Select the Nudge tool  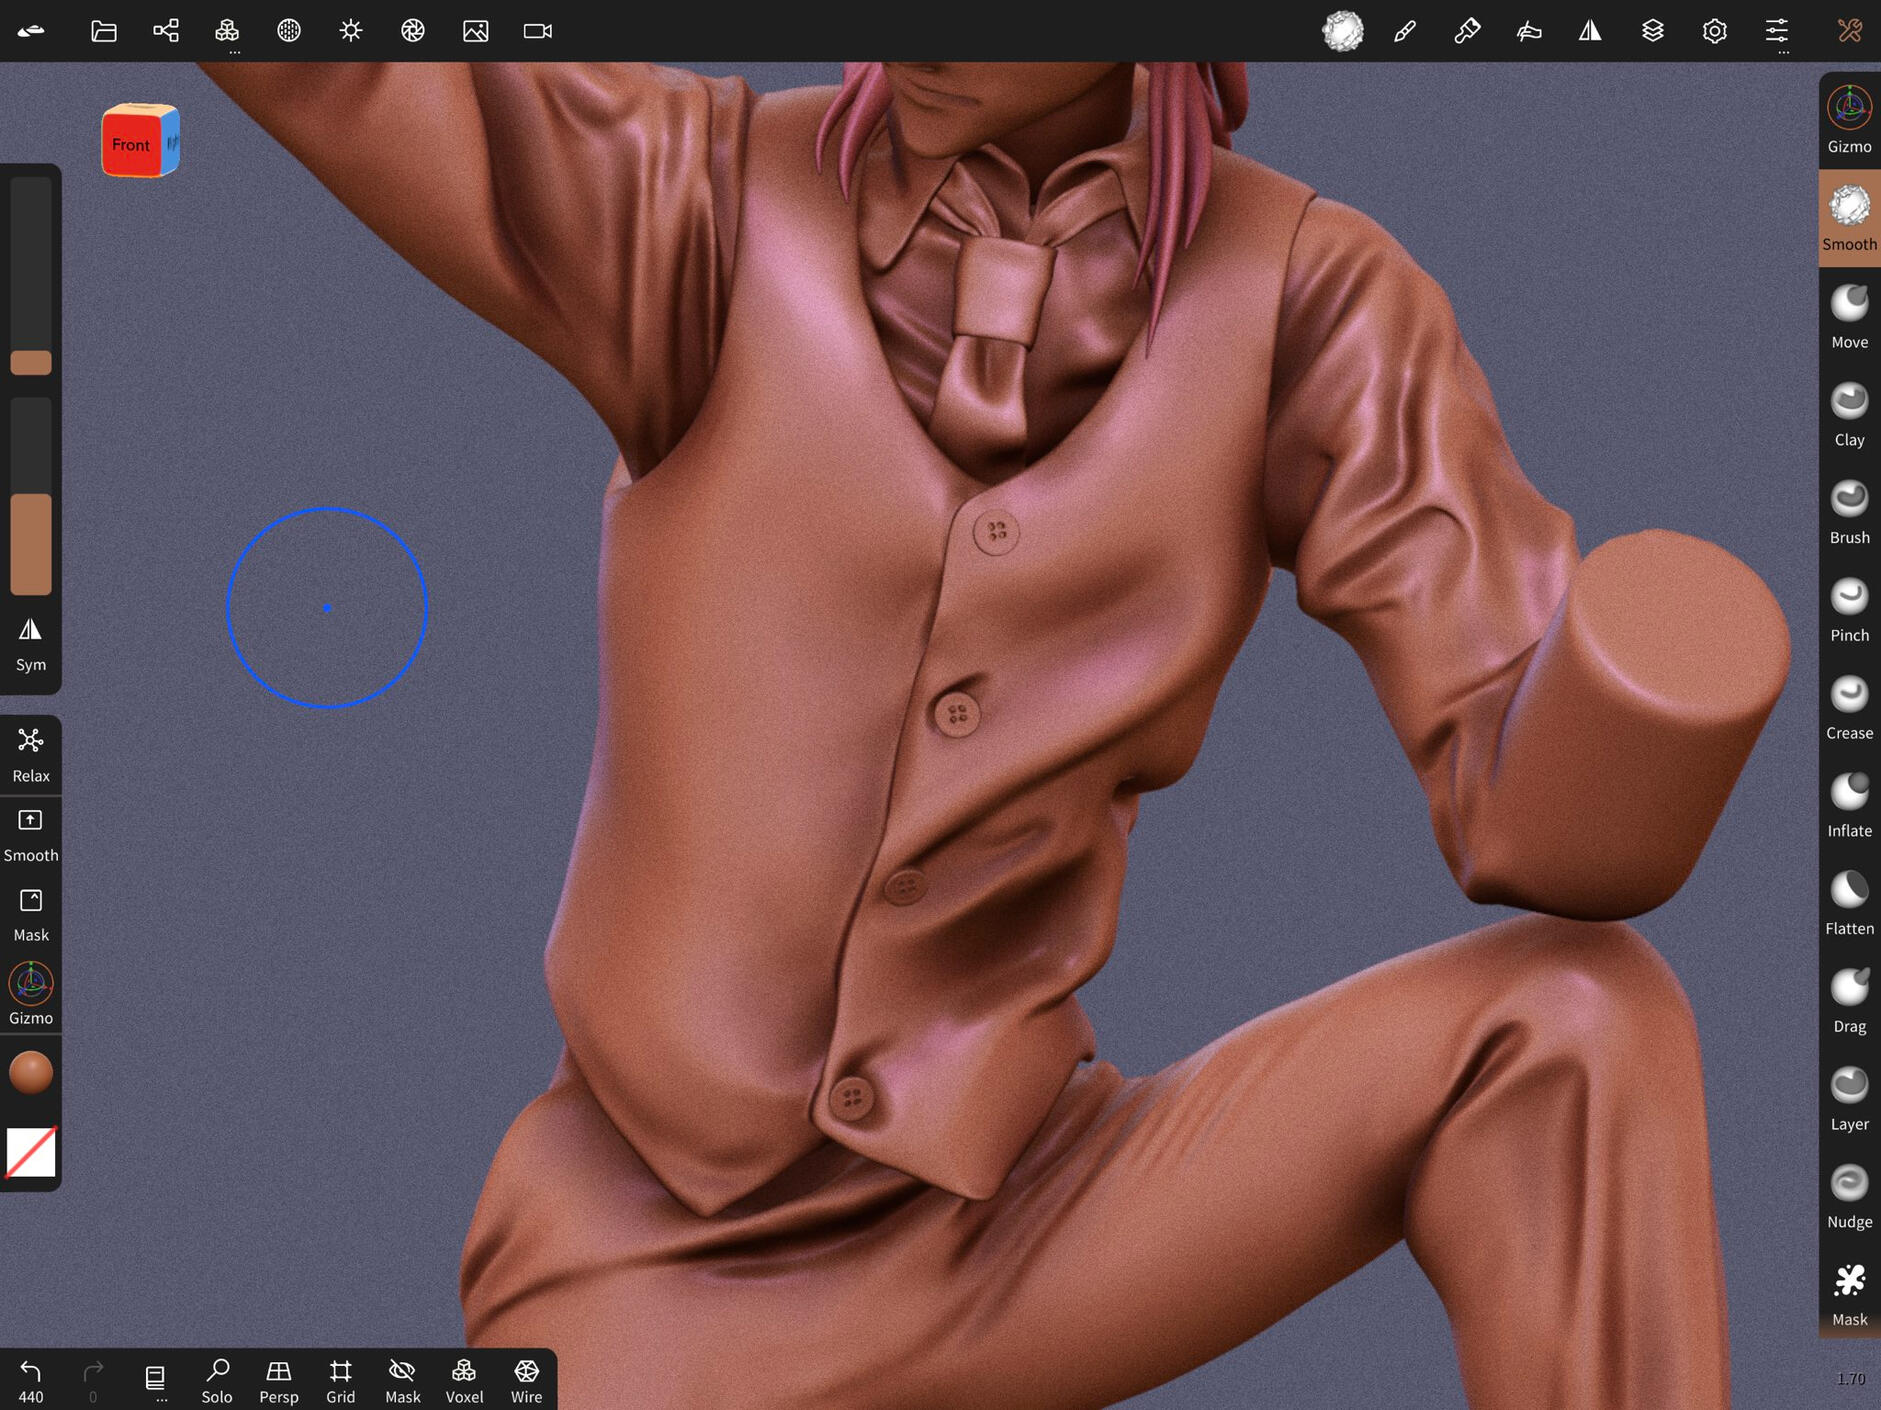pyautogui.click(x=1848, y=1196)
